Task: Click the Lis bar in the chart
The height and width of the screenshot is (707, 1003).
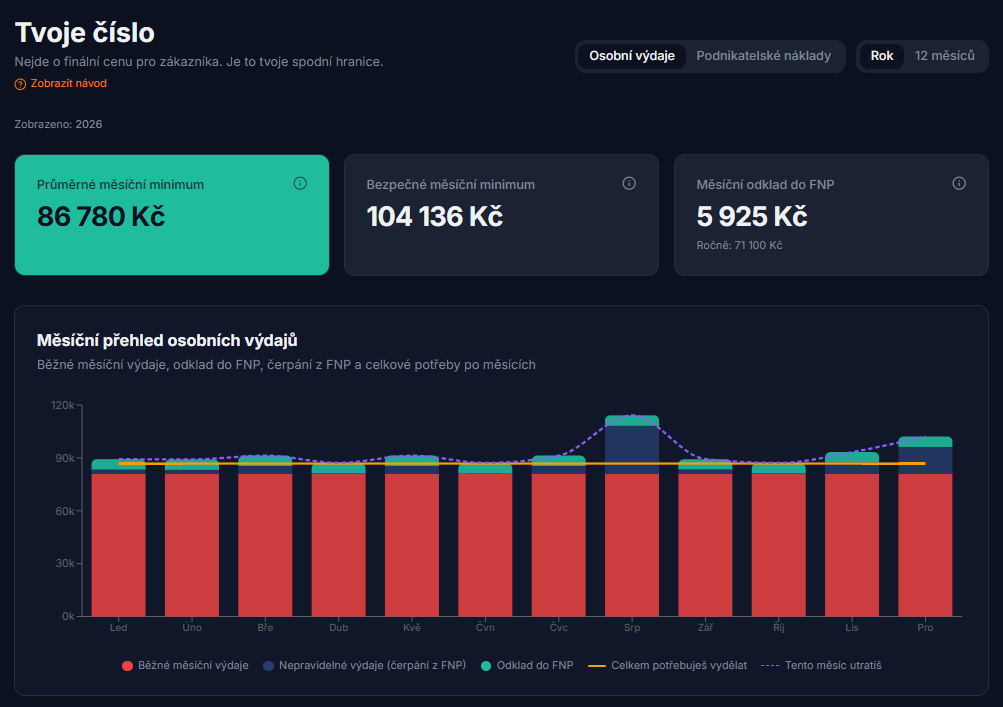Action: pyautogui.click(x=851, y=534)
